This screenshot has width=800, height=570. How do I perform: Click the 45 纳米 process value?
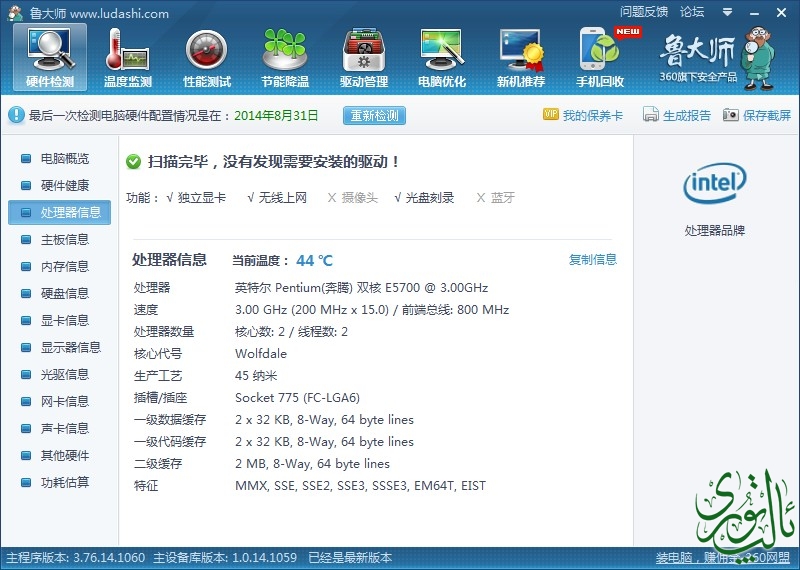(256, 376)
